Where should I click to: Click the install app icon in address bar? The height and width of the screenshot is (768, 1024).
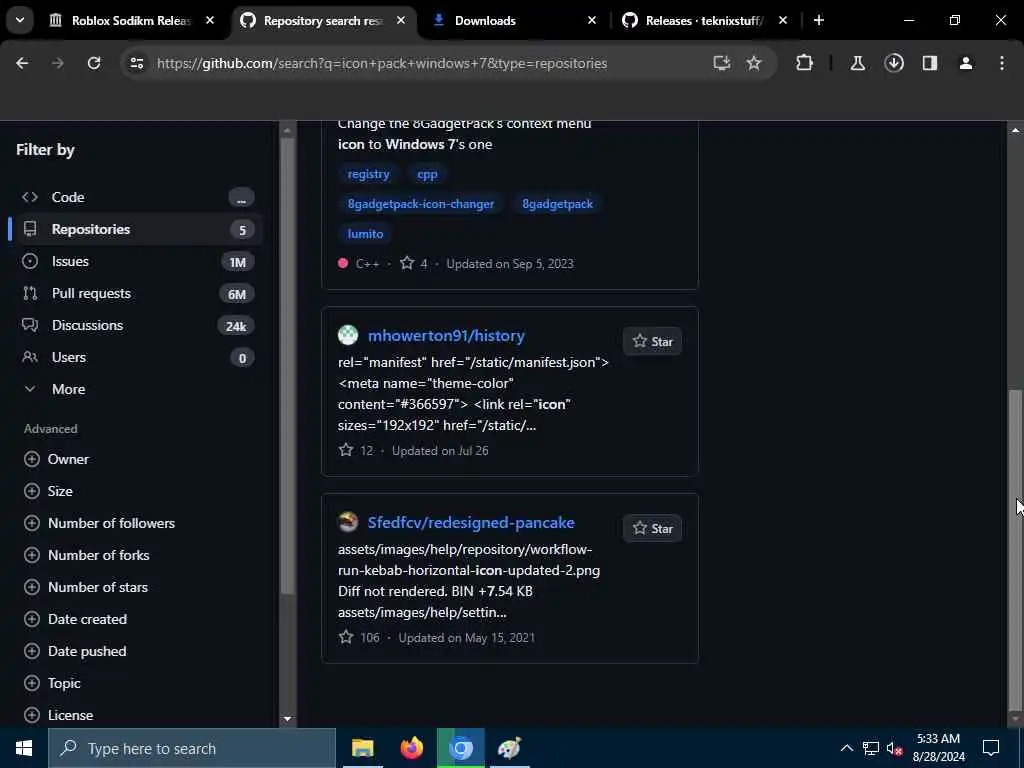(x=721, y=63)
